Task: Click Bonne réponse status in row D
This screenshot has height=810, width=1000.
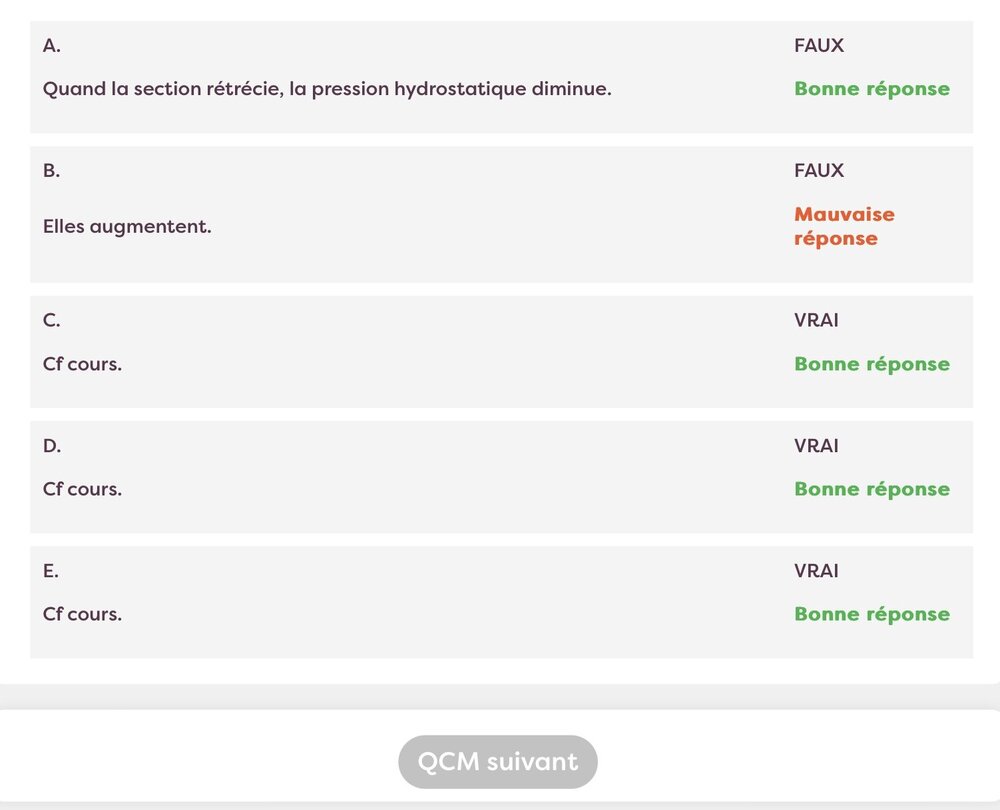Action: click(x=872, y=489)
